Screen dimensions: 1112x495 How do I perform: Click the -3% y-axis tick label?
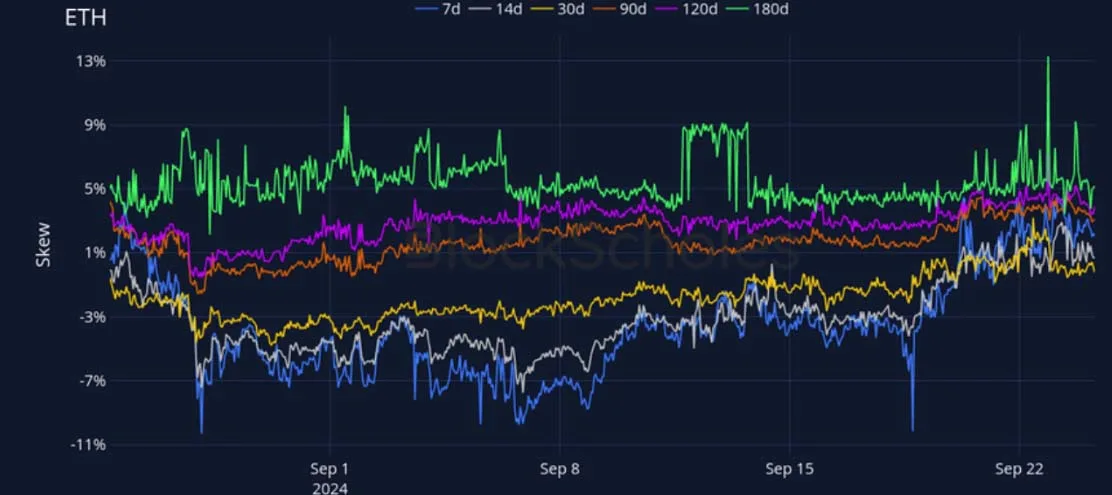tap(93, 317)
